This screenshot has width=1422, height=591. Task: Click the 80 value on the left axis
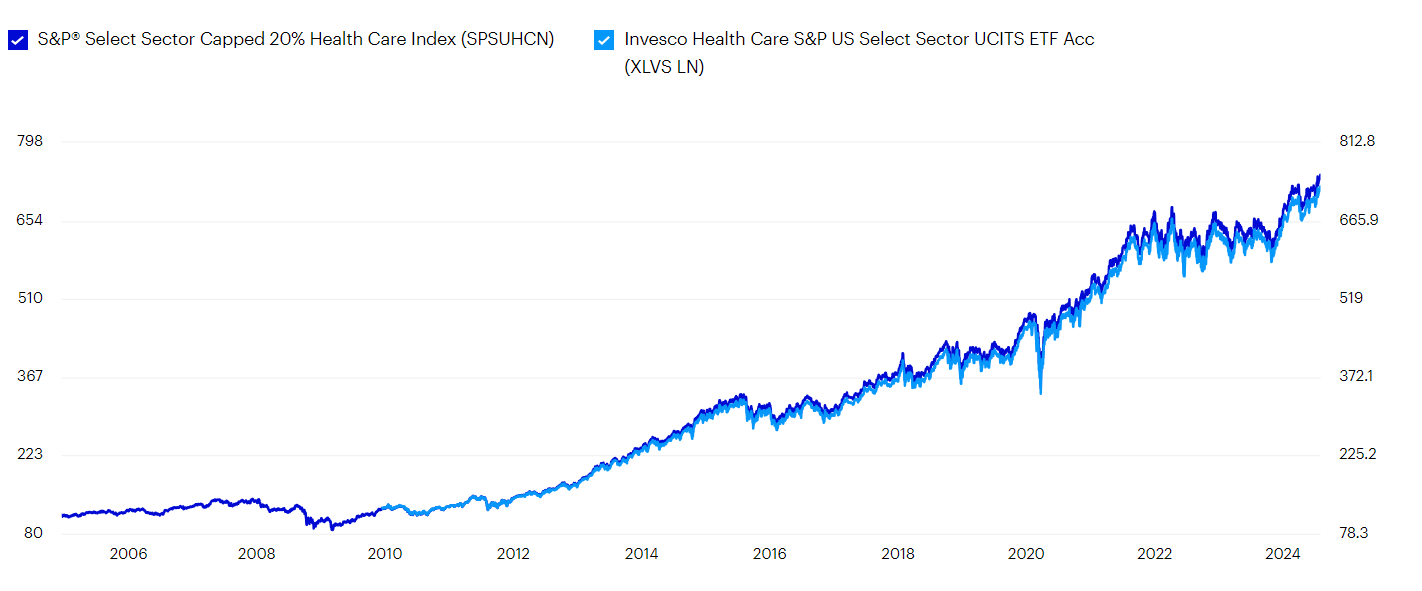(x=33, y=533)
